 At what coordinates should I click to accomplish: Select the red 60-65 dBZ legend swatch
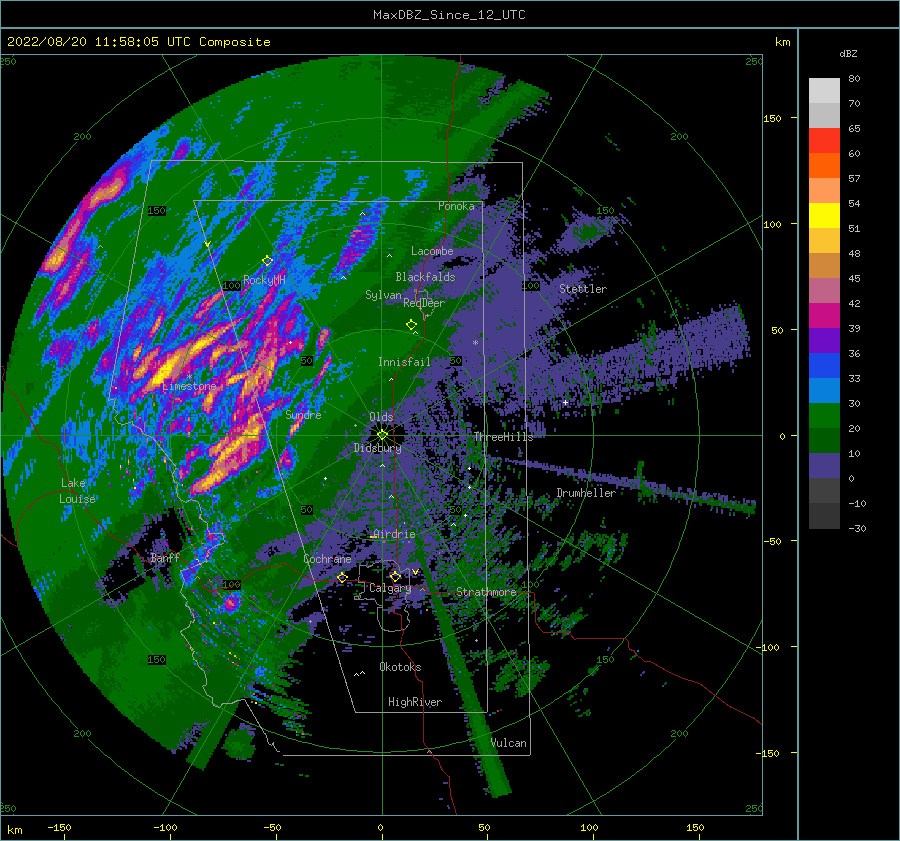(x=824, y=141)
